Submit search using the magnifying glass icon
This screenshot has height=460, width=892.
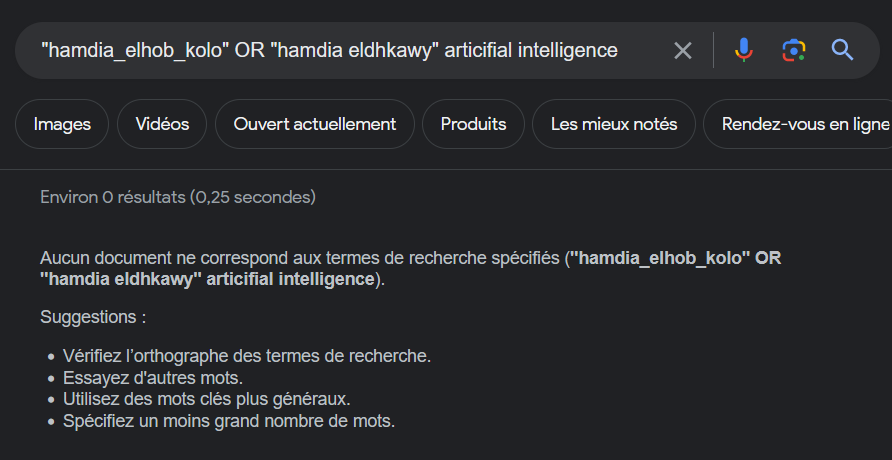pyautogui.click(x=843, y=50)
